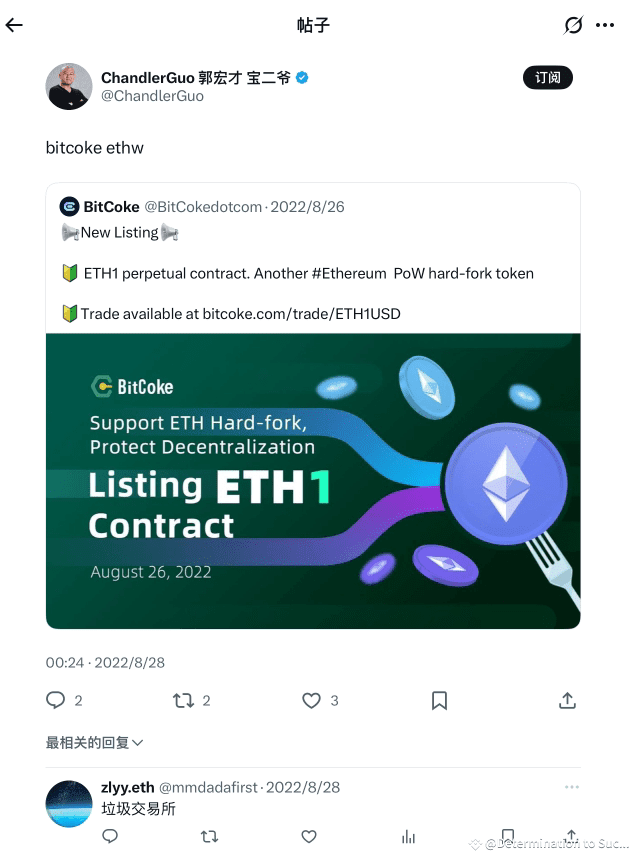Like zlyy.eth's comment

tap(309, 836)
